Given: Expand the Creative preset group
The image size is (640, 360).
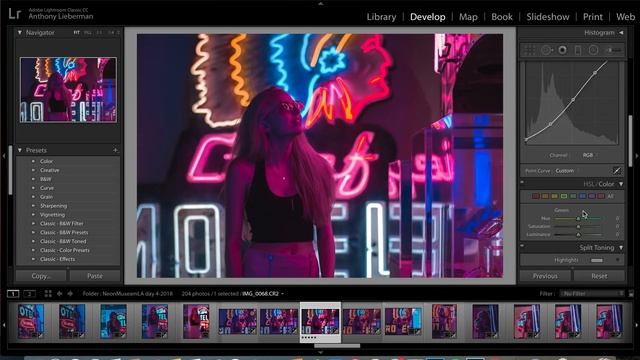Looking at the screenshot, I should pyautogui.click(x=33, y=170).
